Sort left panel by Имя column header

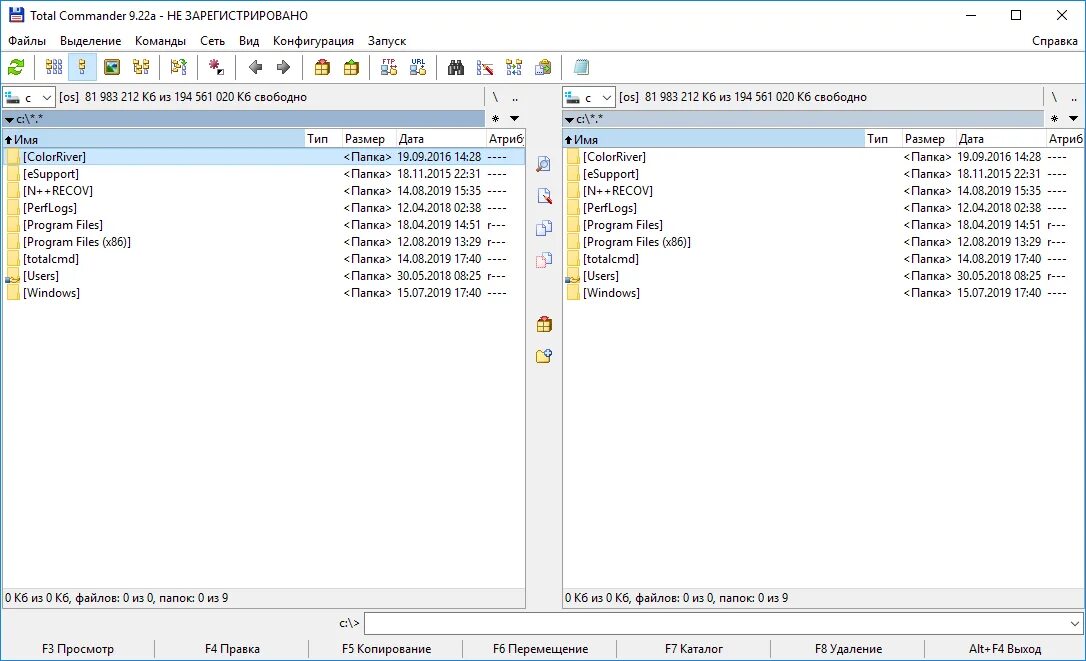154,139
